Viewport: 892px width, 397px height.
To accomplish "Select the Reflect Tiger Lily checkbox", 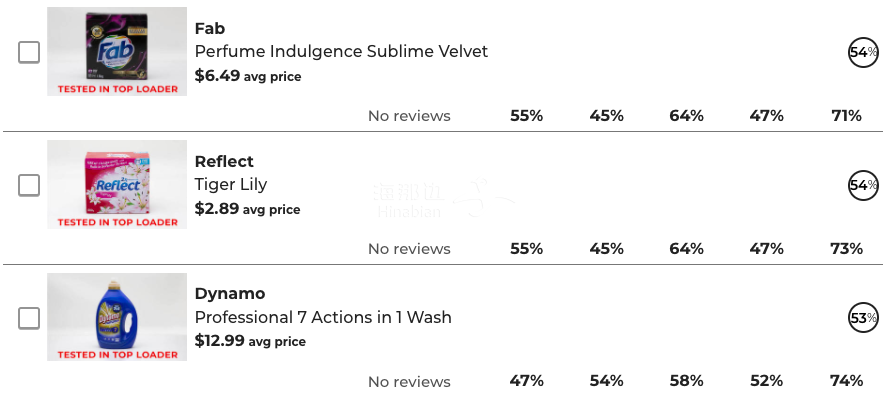I will pos(29,185).
